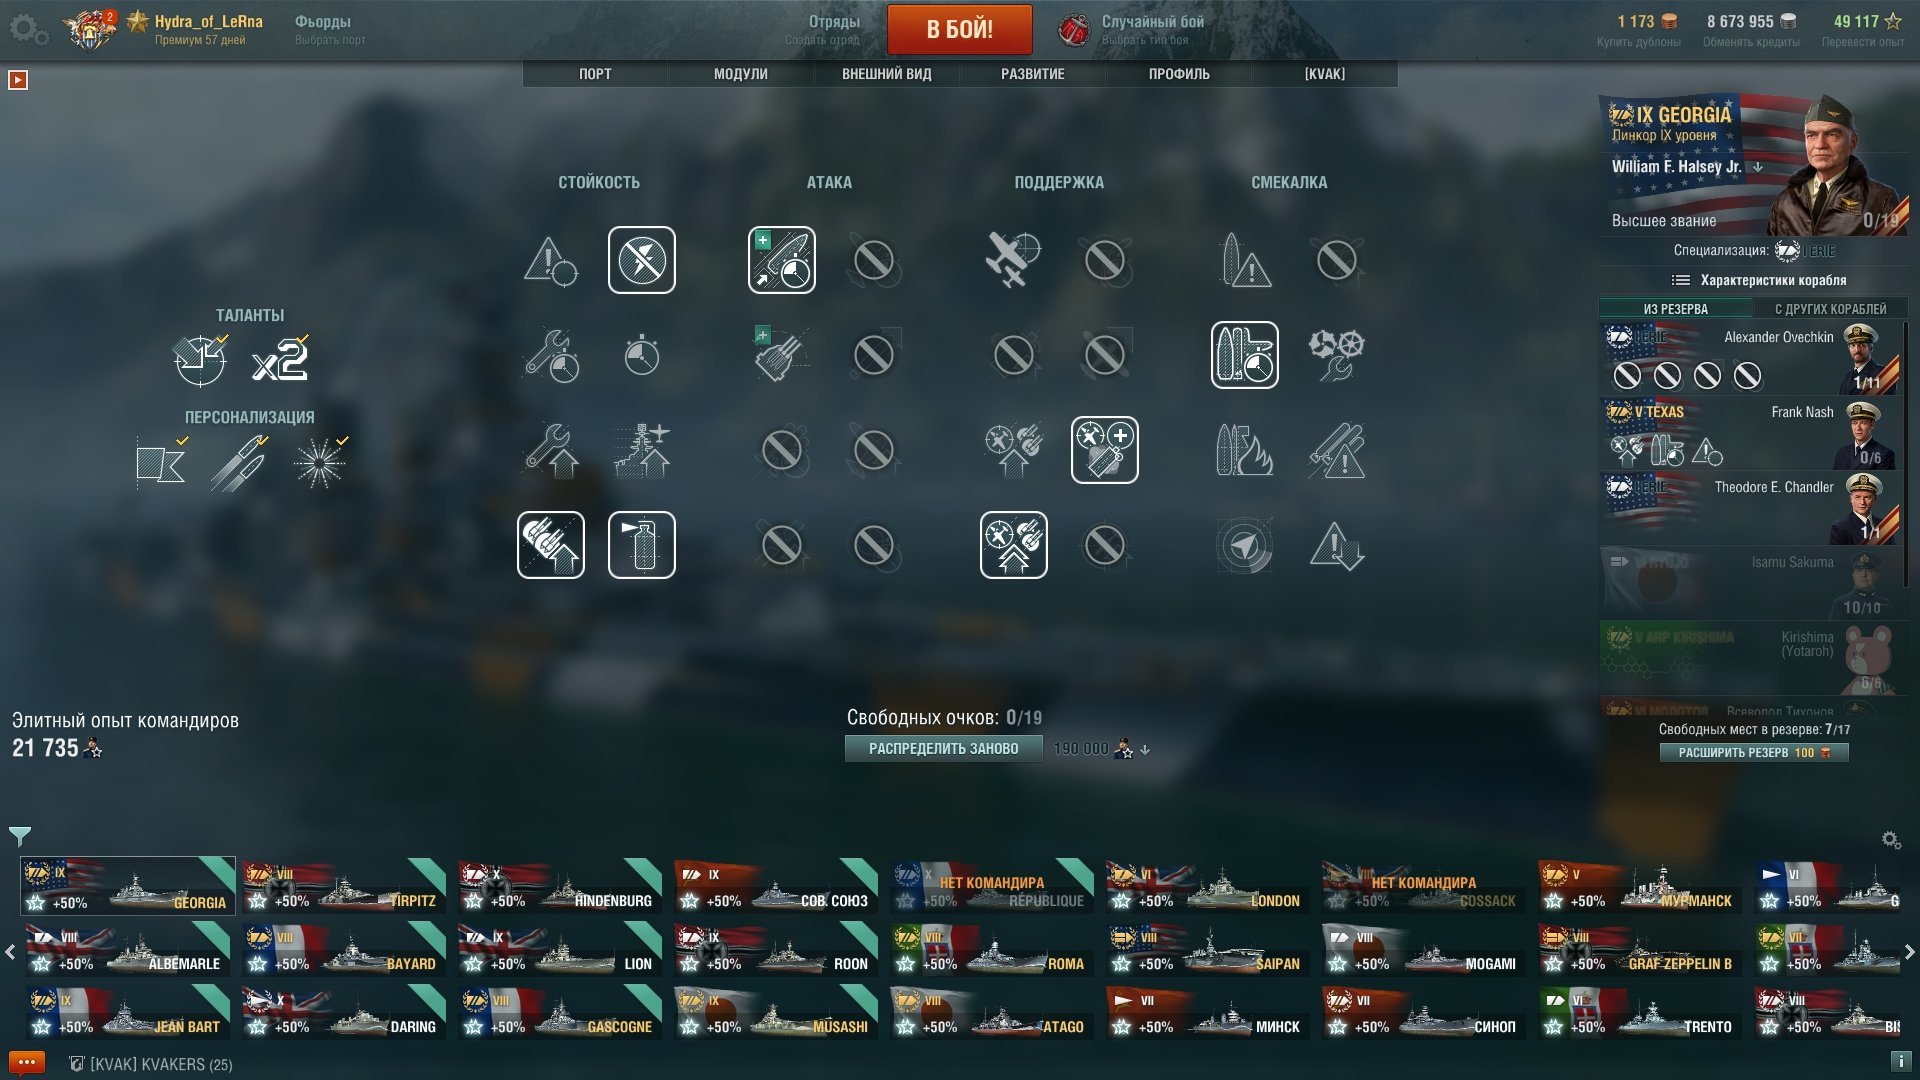Screen dimensions: 1920x1080
Task: Select the gear and ship wheel skill icon
Action: coord(1336,355)
